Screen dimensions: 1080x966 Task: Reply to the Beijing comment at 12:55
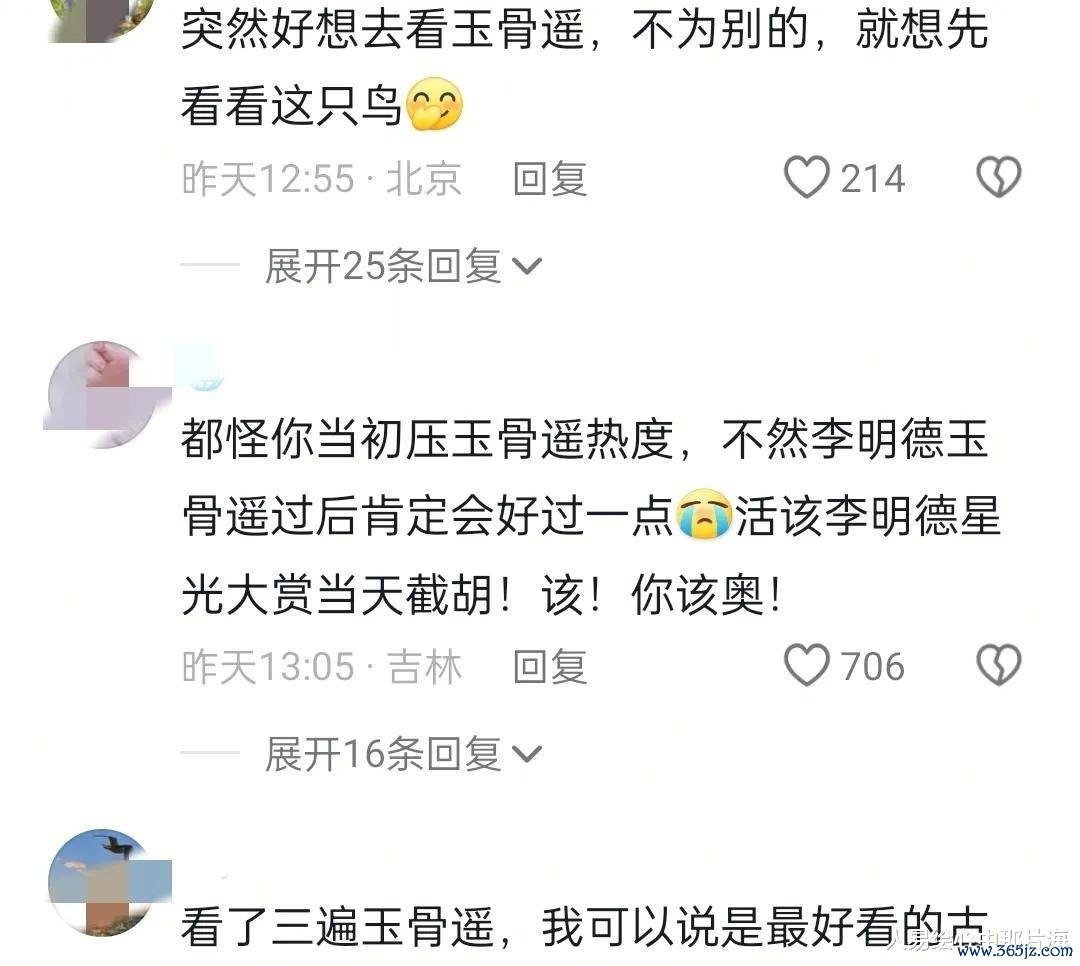[550, 178]
